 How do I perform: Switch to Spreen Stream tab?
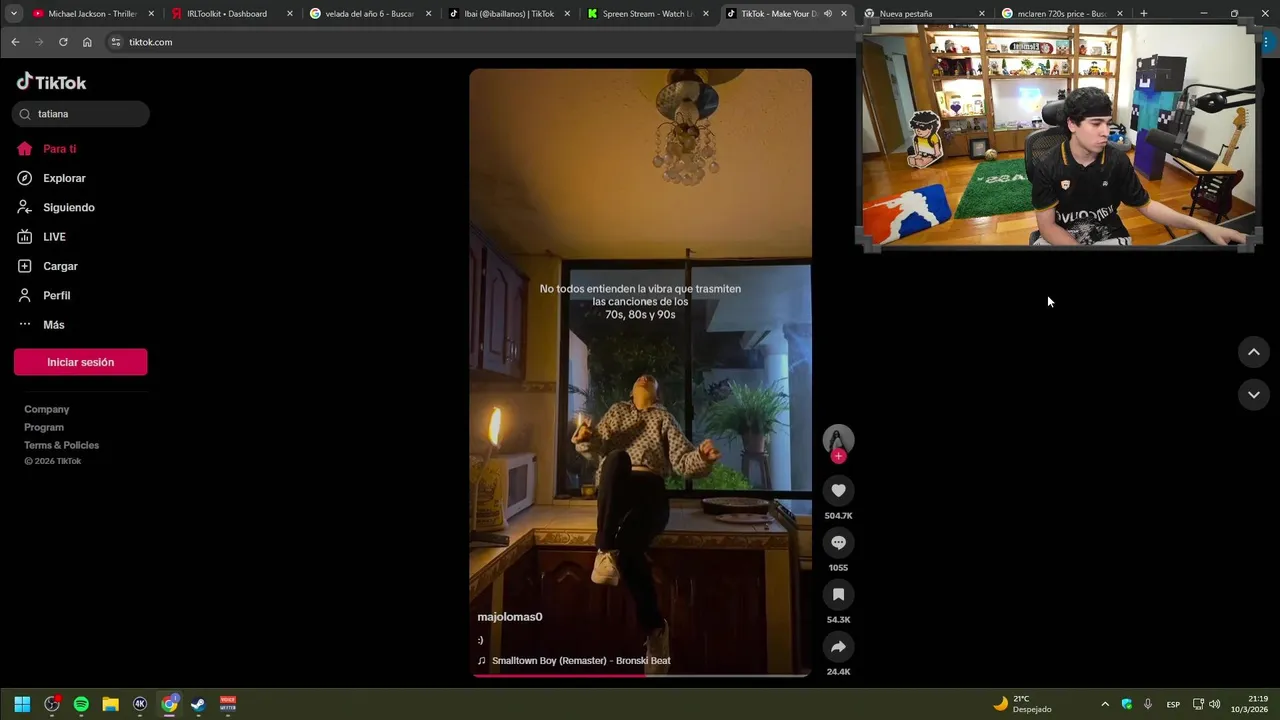pos(645,14)
